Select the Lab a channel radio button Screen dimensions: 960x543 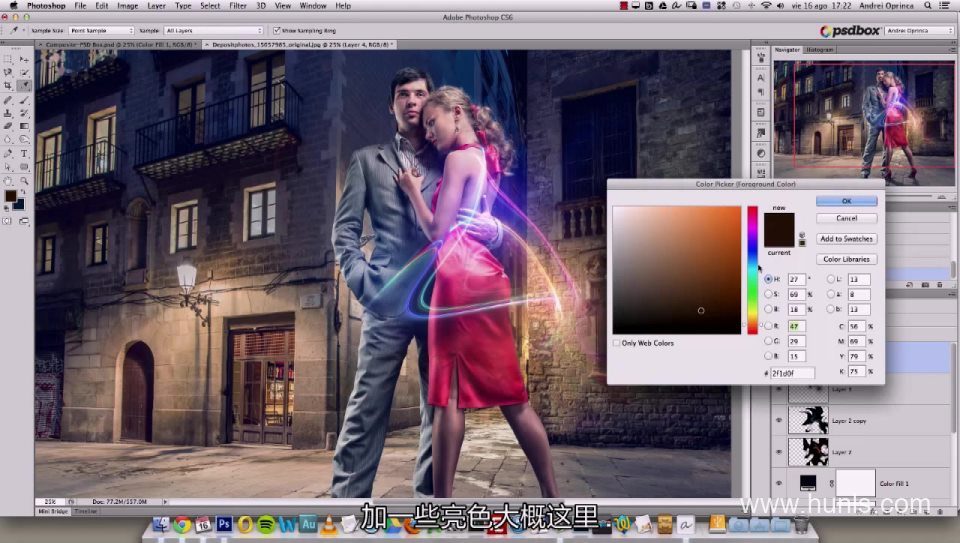coord(831,294)
